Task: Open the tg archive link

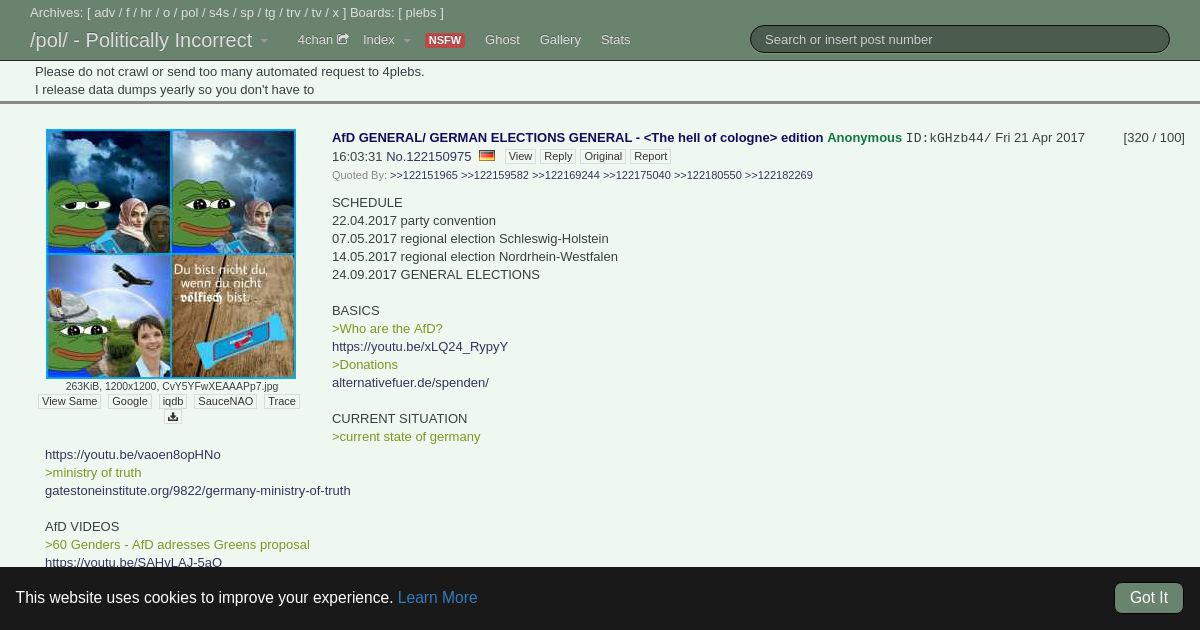Action: (270, 13)
